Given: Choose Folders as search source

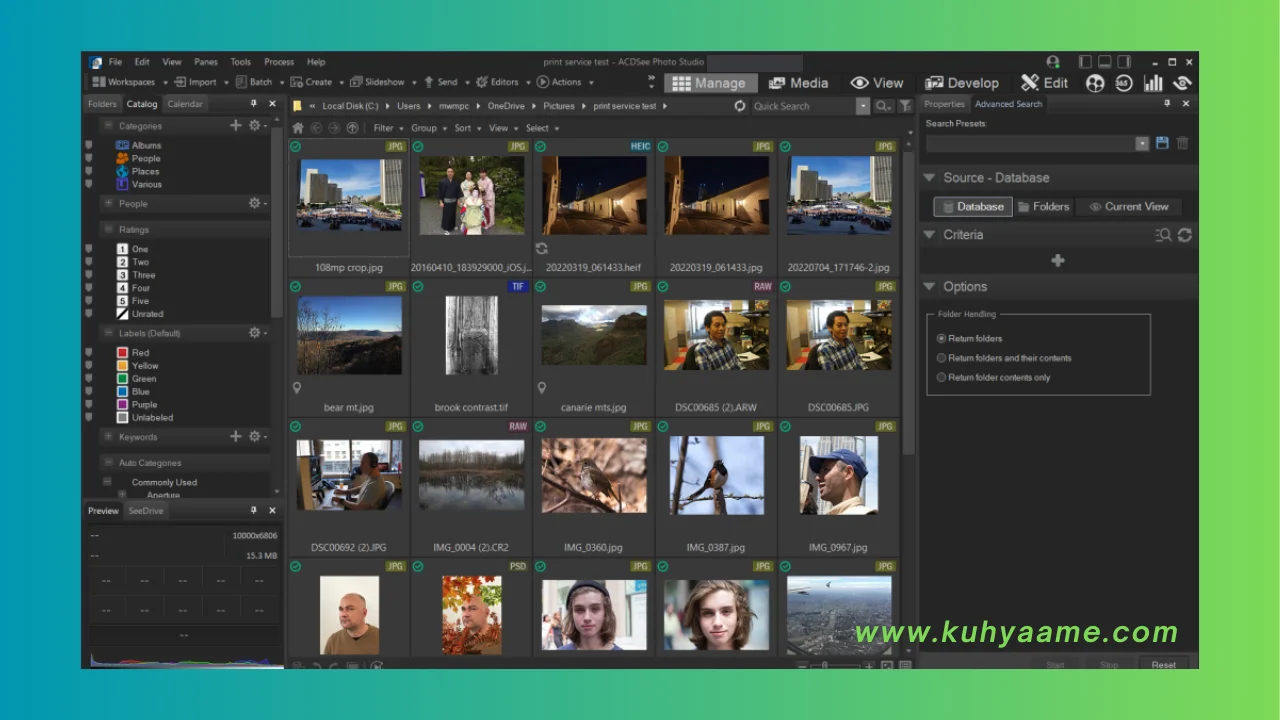Looking at the screenshot, I should coord(1044,206).
